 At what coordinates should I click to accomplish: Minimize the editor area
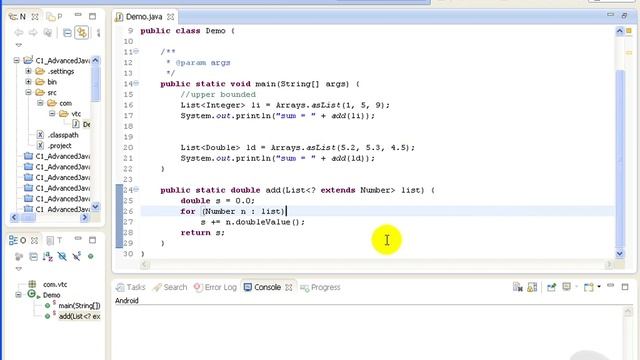(610, 15)
